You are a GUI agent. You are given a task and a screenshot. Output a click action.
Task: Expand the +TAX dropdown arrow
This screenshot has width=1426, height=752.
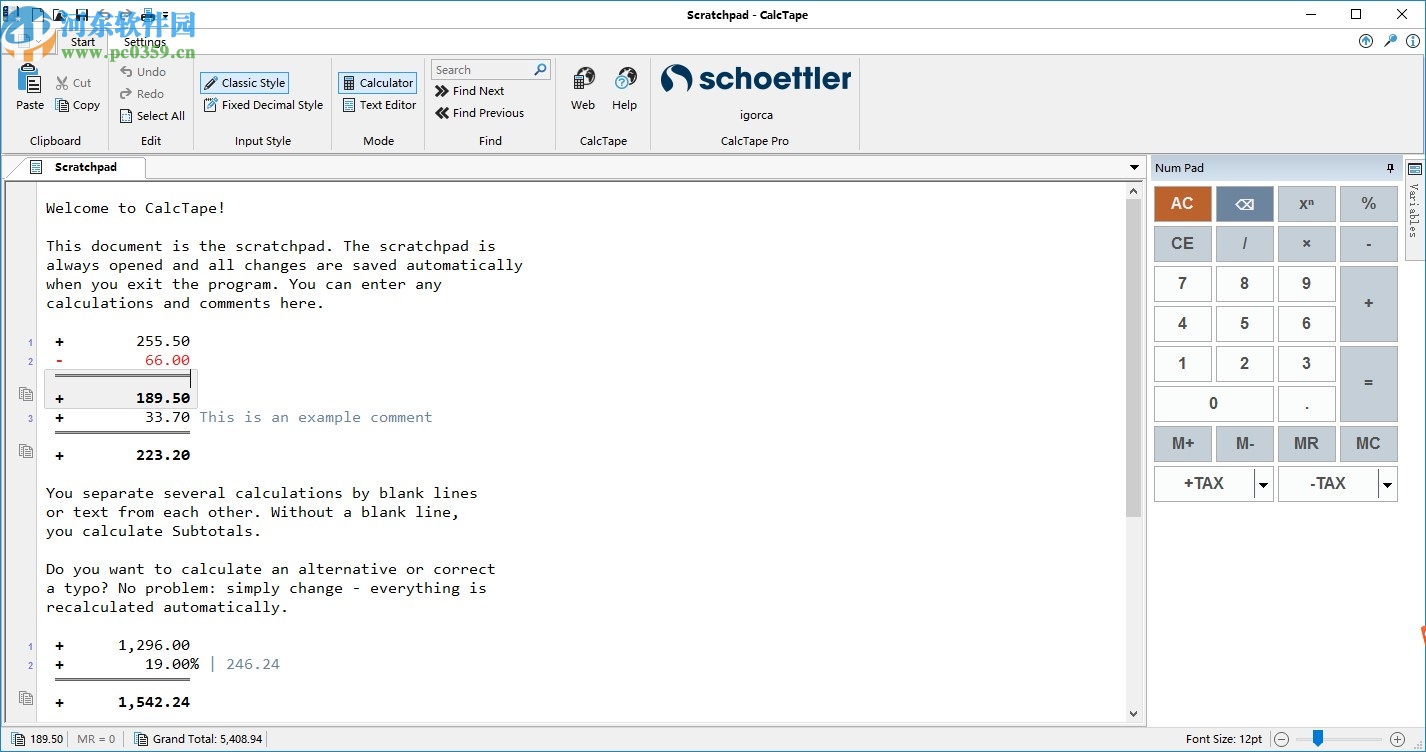pos(1264,484)
